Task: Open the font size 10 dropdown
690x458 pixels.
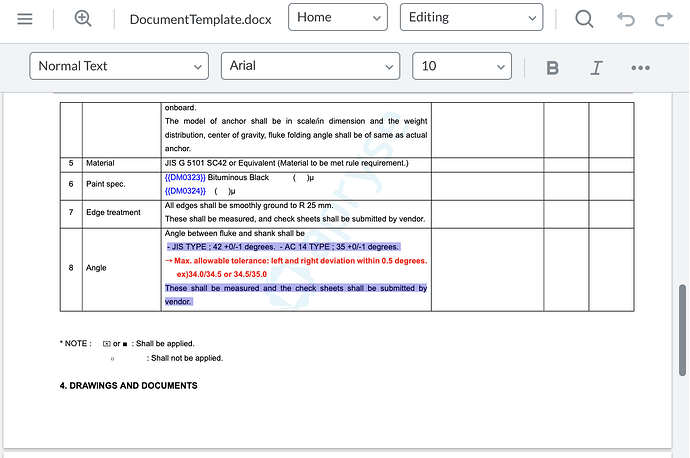Action: coord(461,66)
